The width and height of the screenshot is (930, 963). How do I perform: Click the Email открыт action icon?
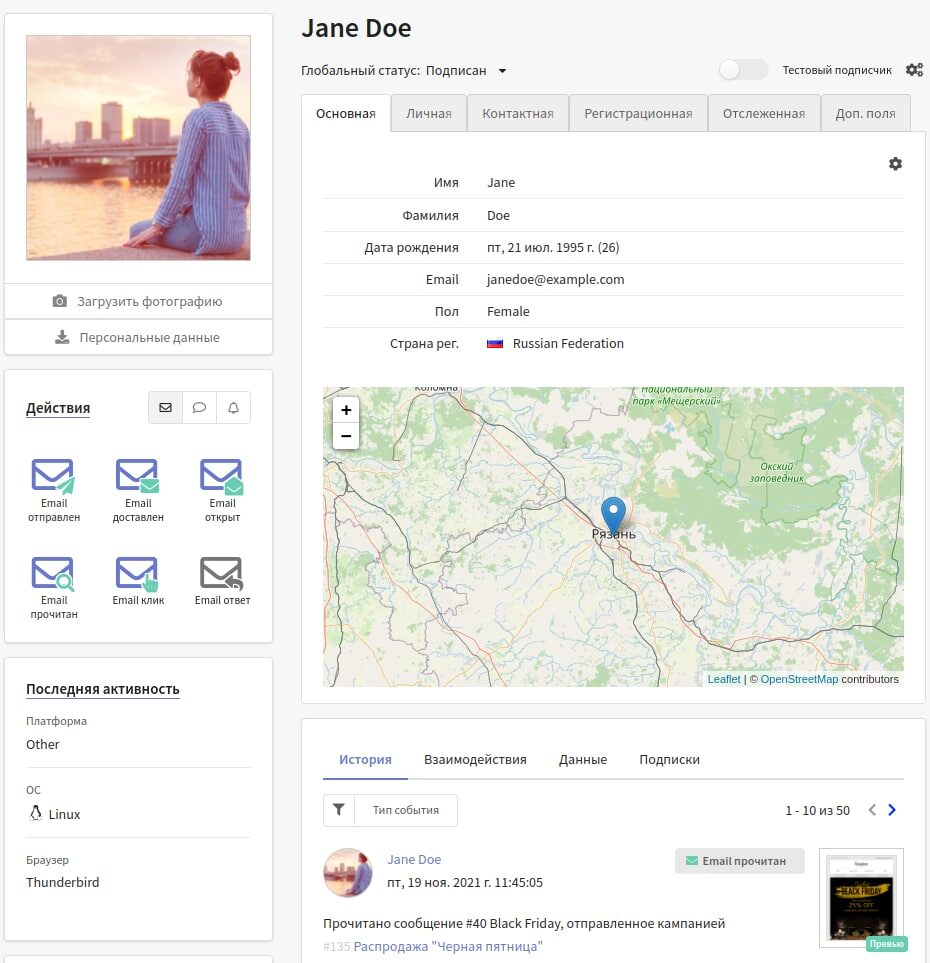tap(222, 476)
